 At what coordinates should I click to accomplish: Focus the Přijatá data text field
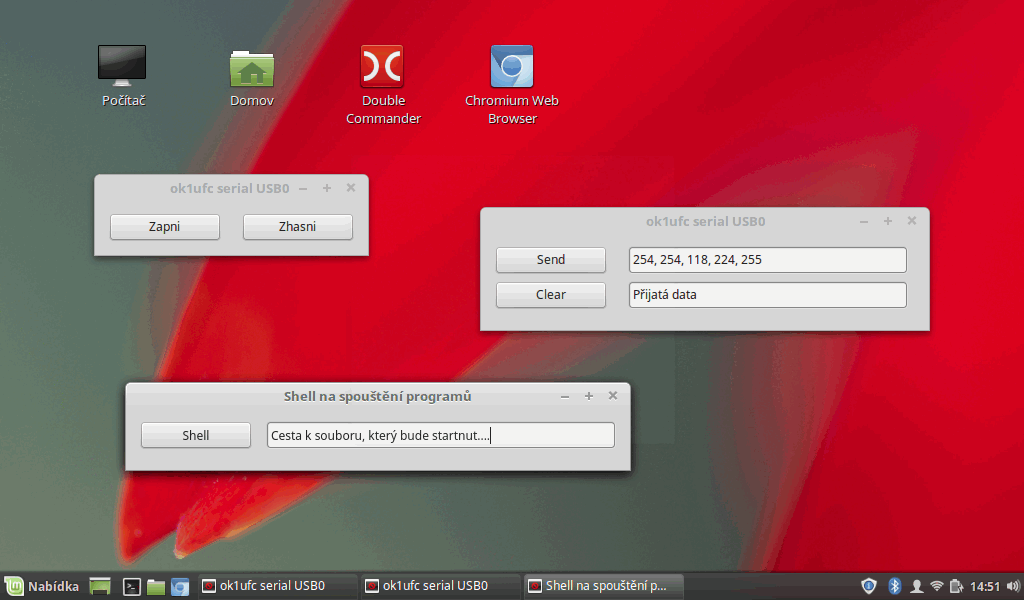pyautogui.click(x=767, y=295)
